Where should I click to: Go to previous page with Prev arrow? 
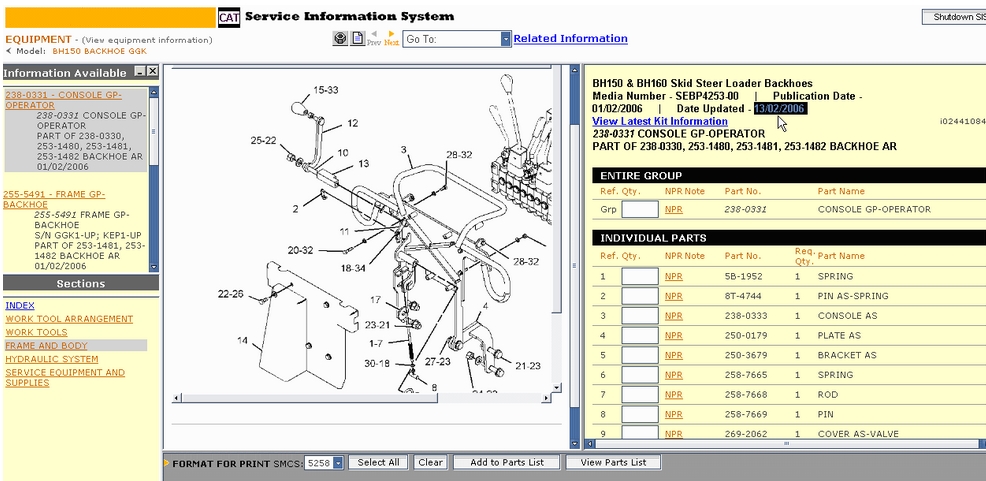coord(374,38)
